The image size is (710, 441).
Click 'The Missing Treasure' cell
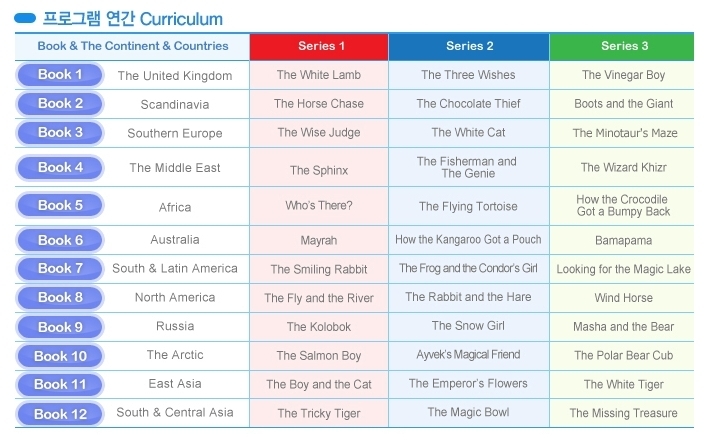pos(624,413)
